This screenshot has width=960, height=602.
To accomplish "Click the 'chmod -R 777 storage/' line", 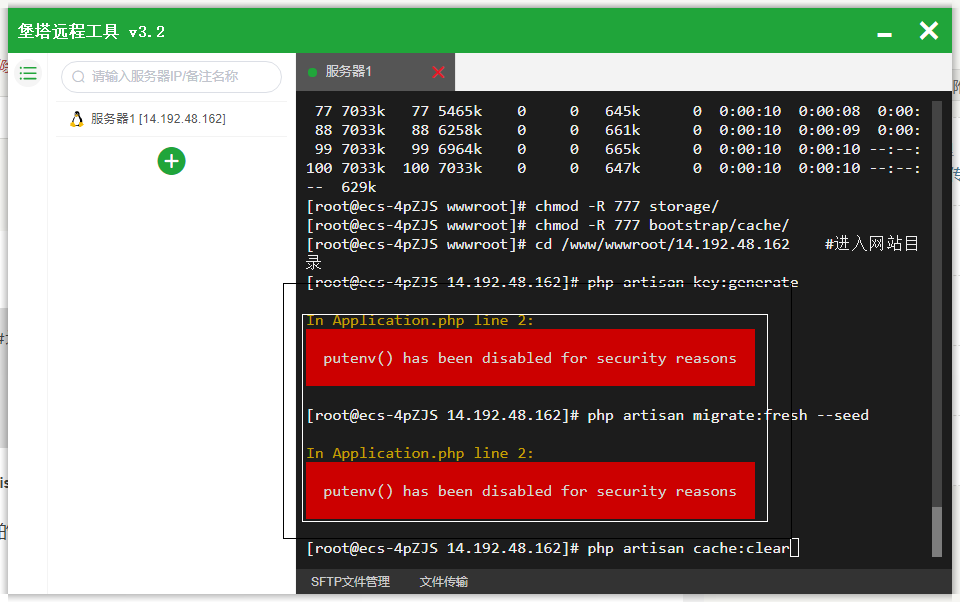I will coord(512,206).
